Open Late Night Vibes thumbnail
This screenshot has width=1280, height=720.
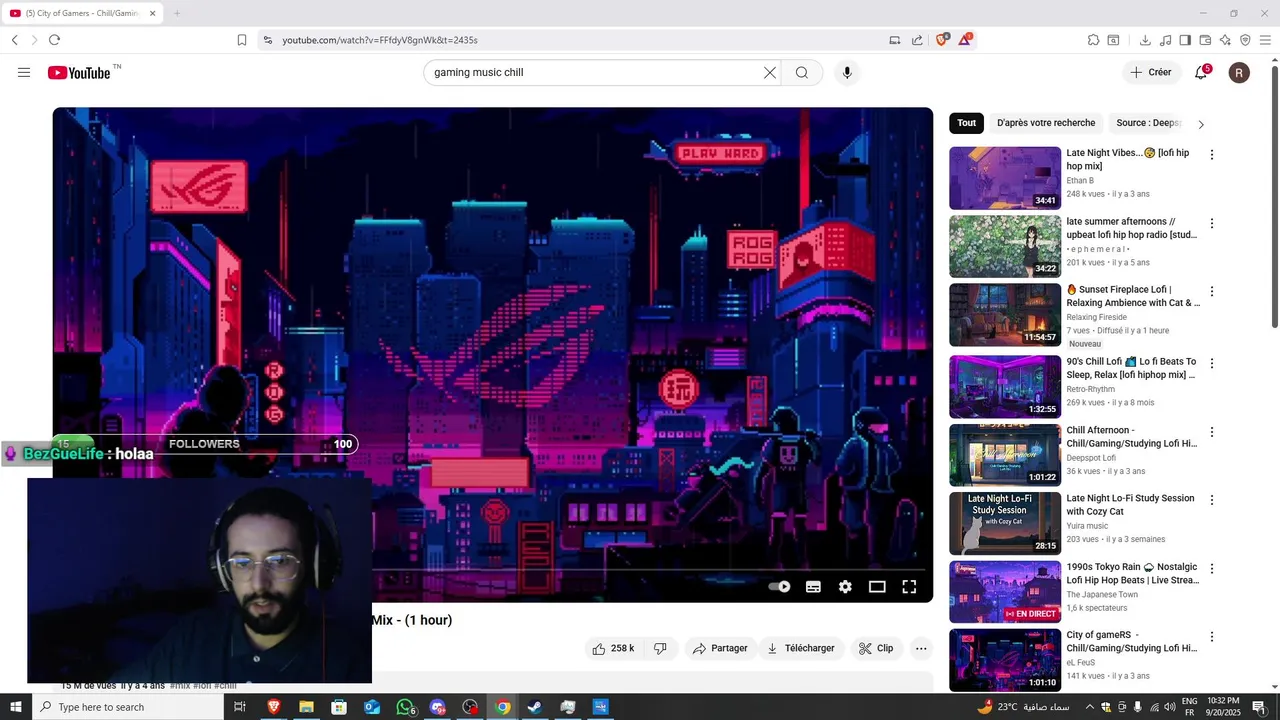(1005, 178)
